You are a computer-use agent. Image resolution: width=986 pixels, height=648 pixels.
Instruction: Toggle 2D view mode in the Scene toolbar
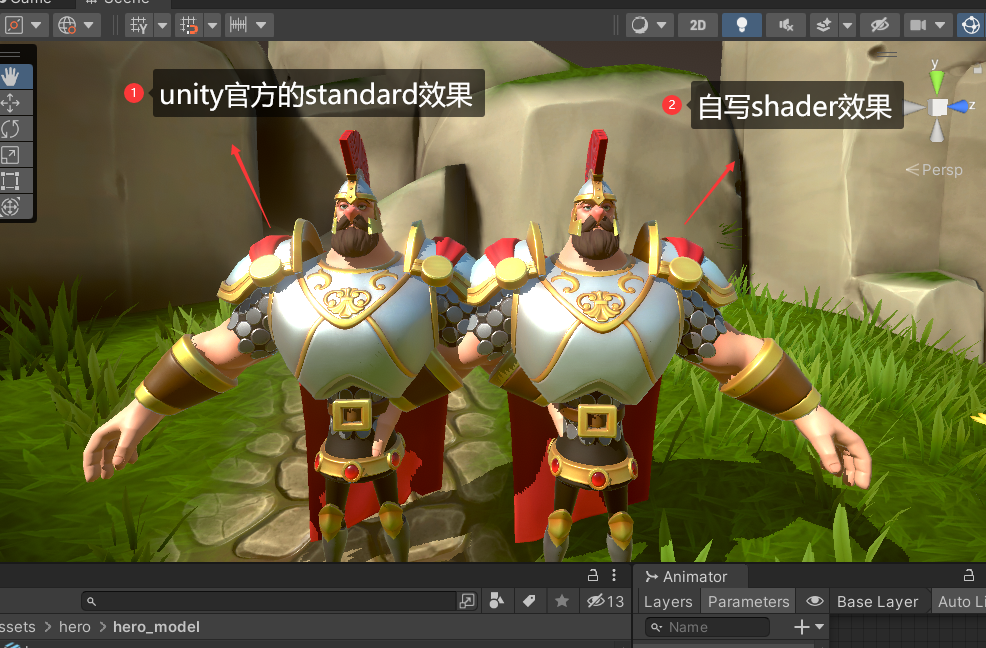tap(697, 25)
